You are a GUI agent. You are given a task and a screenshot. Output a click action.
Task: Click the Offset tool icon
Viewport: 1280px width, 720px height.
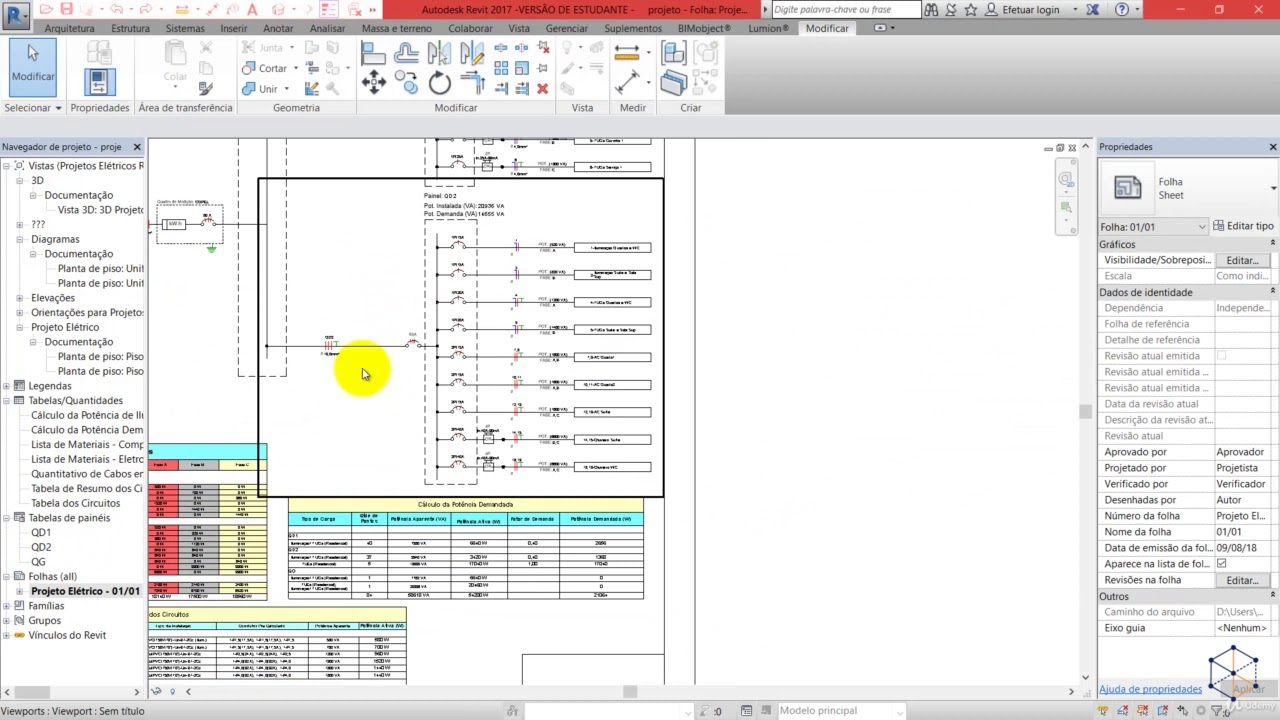pos(406,54)
